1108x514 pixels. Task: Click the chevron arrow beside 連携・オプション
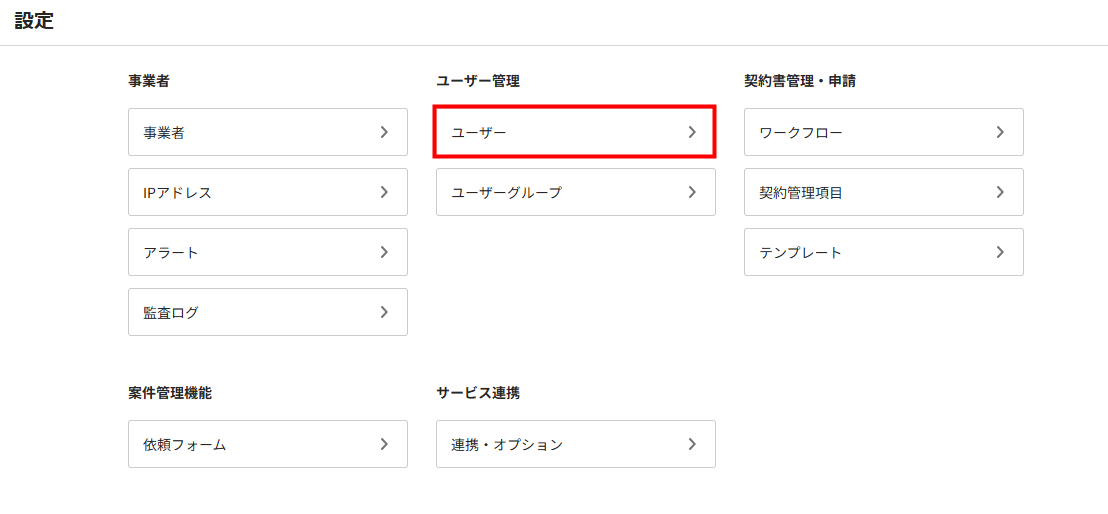coord(692,444)
